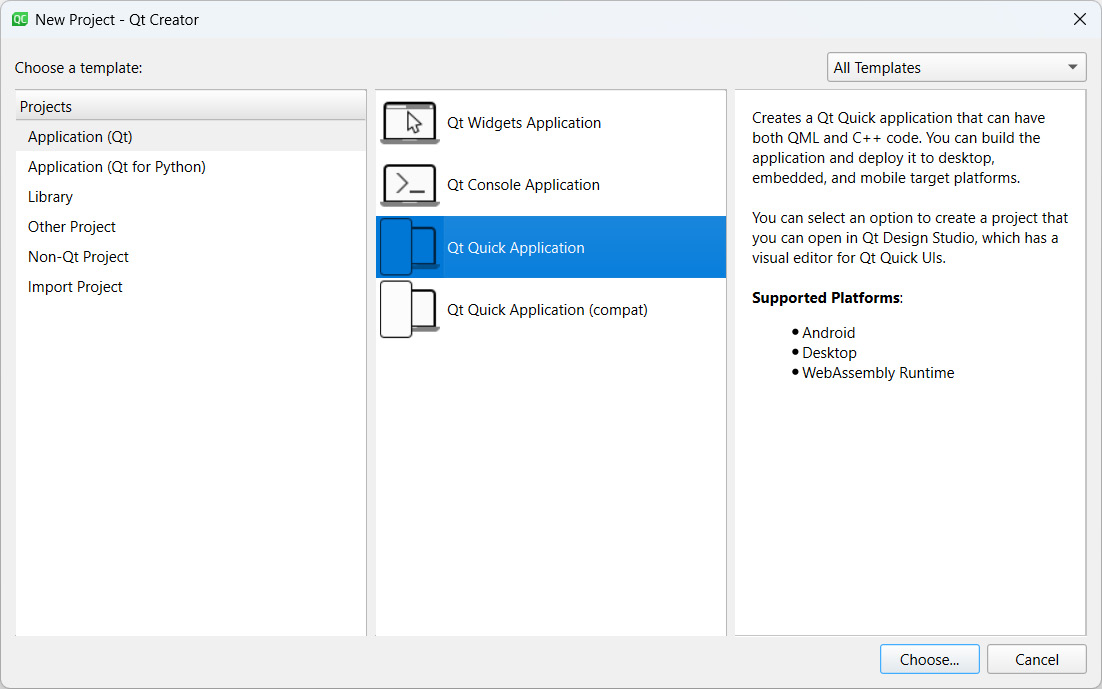1102x689 pixels.
Task: Select Application (Qt for Python) category
Action: [x=190, y=167]
